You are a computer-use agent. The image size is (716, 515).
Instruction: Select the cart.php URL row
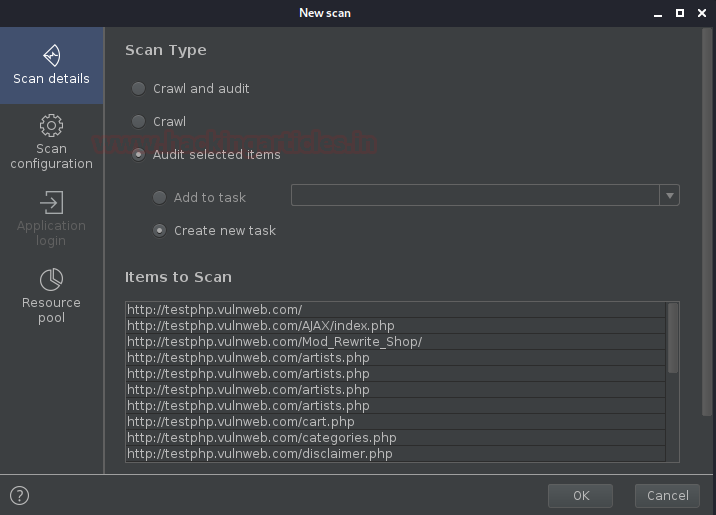coord(395,421)
